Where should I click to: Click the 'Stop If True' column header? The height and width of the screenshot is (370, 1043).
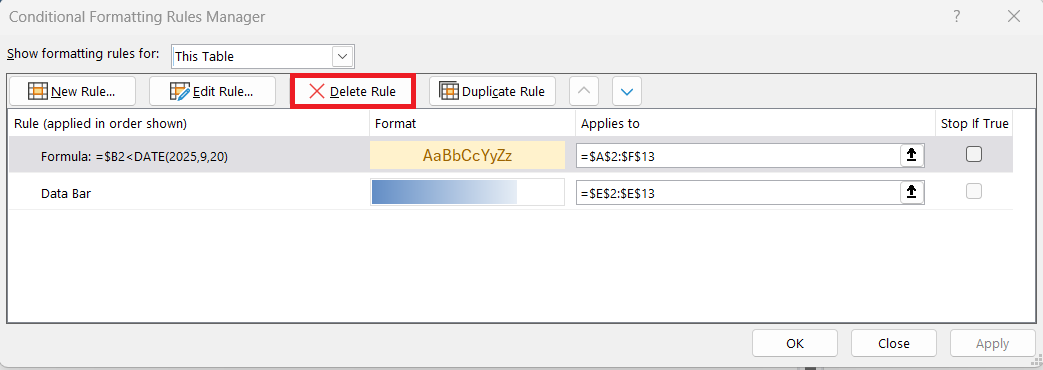(x=974, y=123)
